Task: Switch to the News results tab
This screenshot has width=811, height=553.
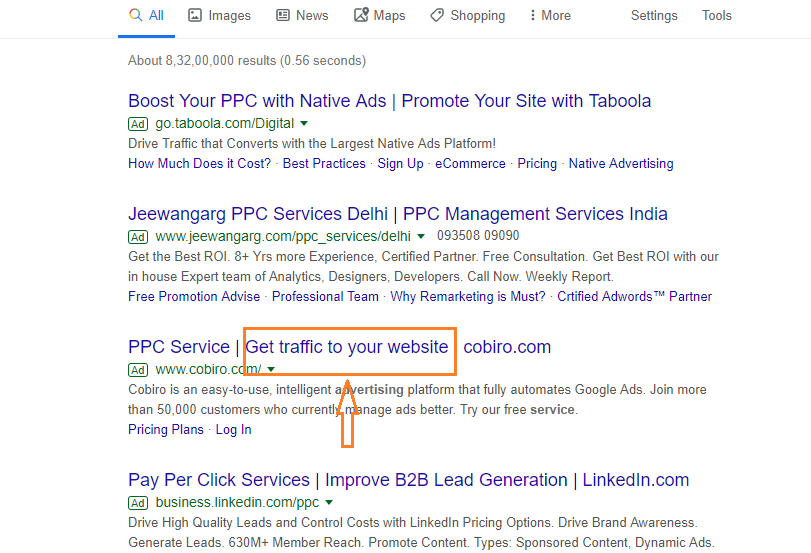Action: point(301,16)
